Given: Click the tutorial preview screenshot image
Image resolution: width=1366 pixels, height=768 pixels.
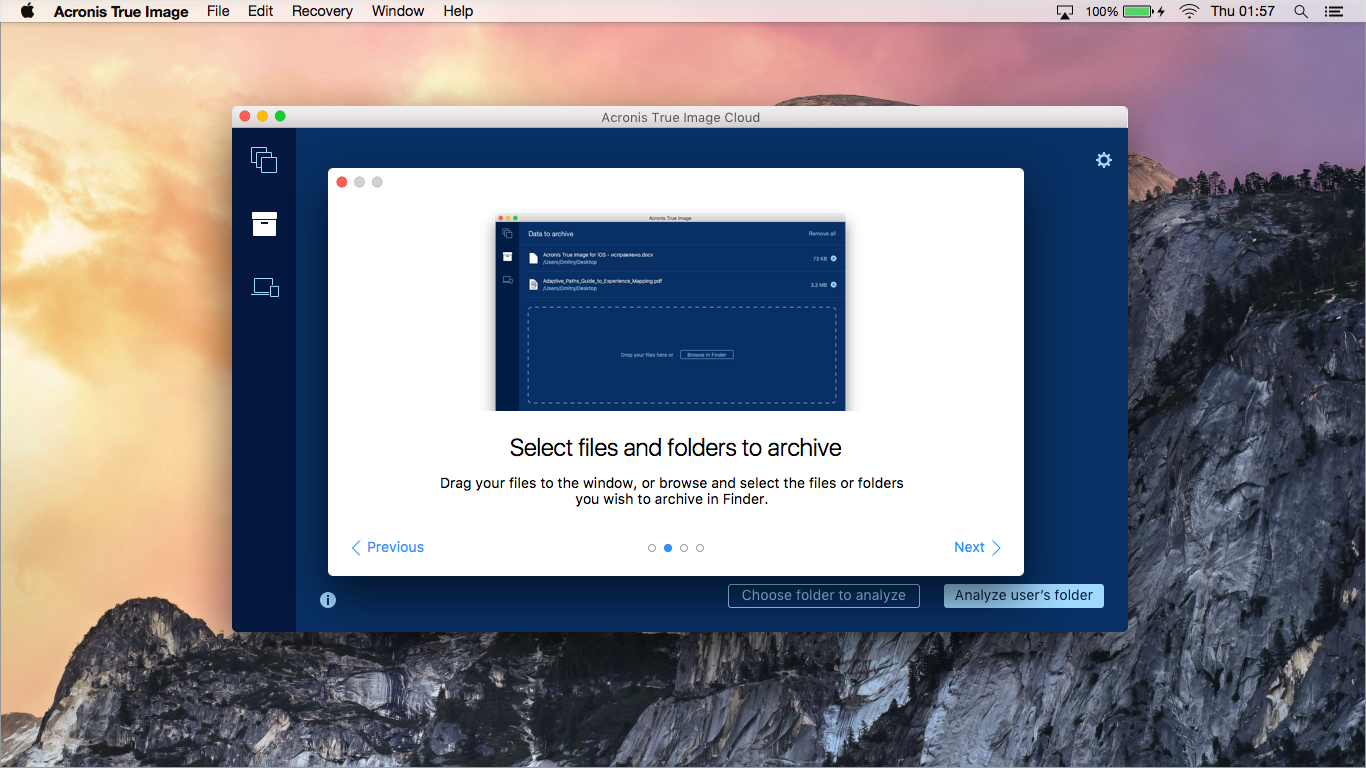Looking at the screenshot, I should click(x=671, y=312).
